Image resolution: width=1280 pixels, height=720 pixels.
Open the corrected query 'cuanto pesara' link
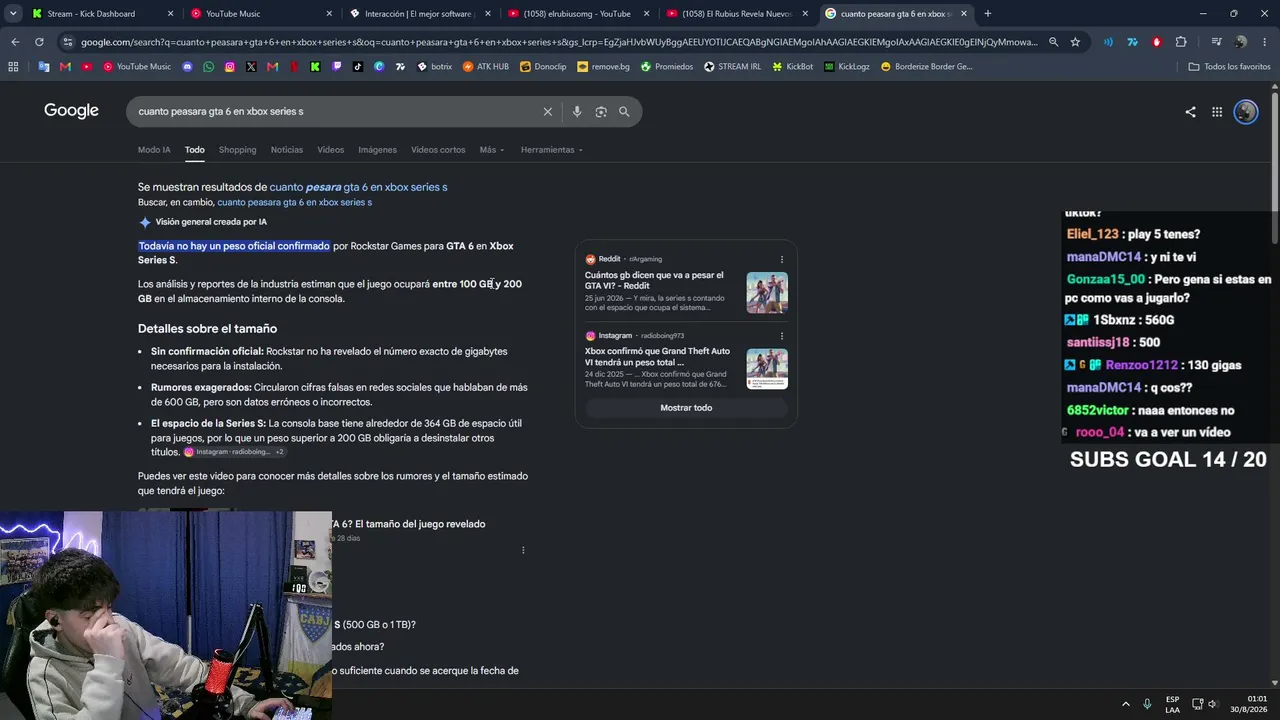click(x=358, y=187)
